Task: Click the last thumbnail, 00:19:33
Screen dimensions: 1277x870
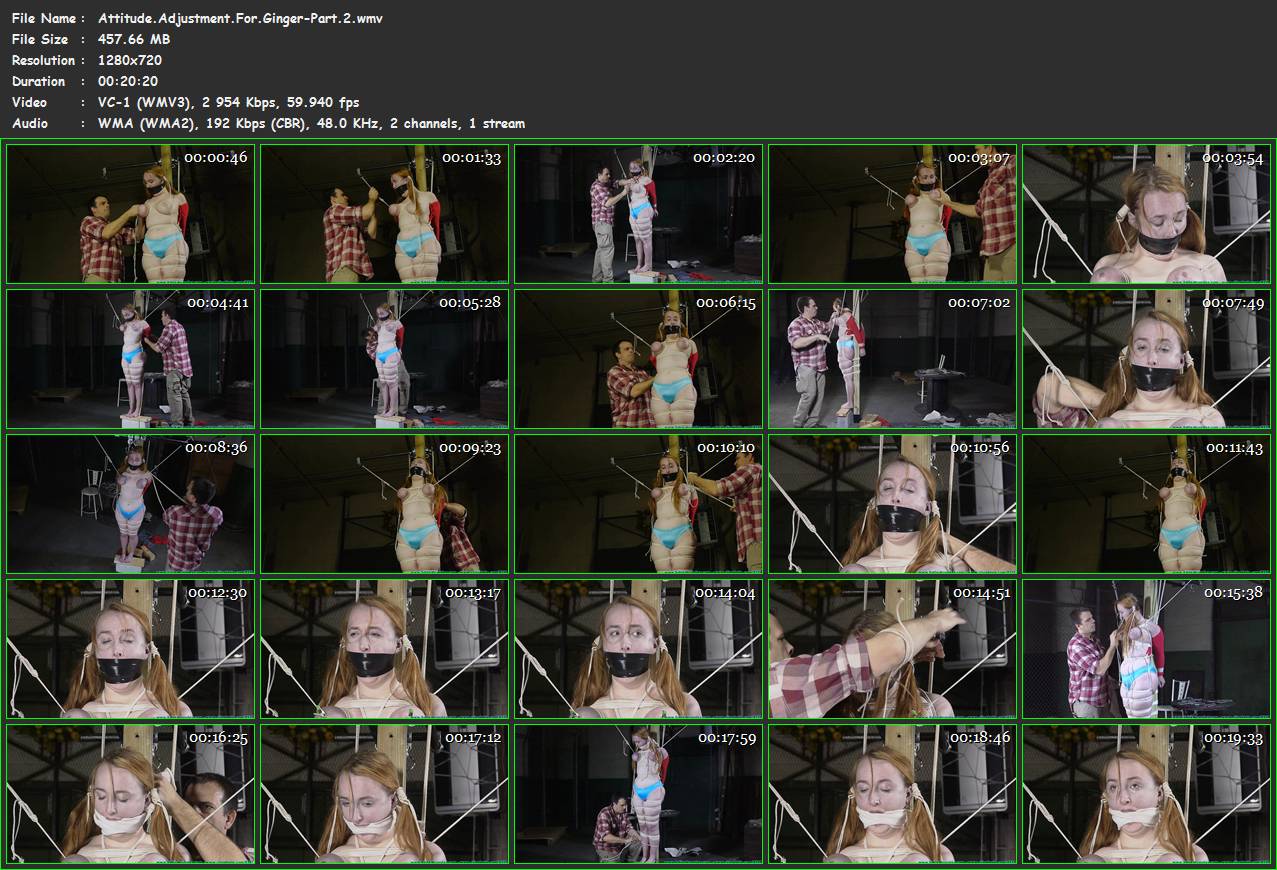Action: click(1146, 794)
